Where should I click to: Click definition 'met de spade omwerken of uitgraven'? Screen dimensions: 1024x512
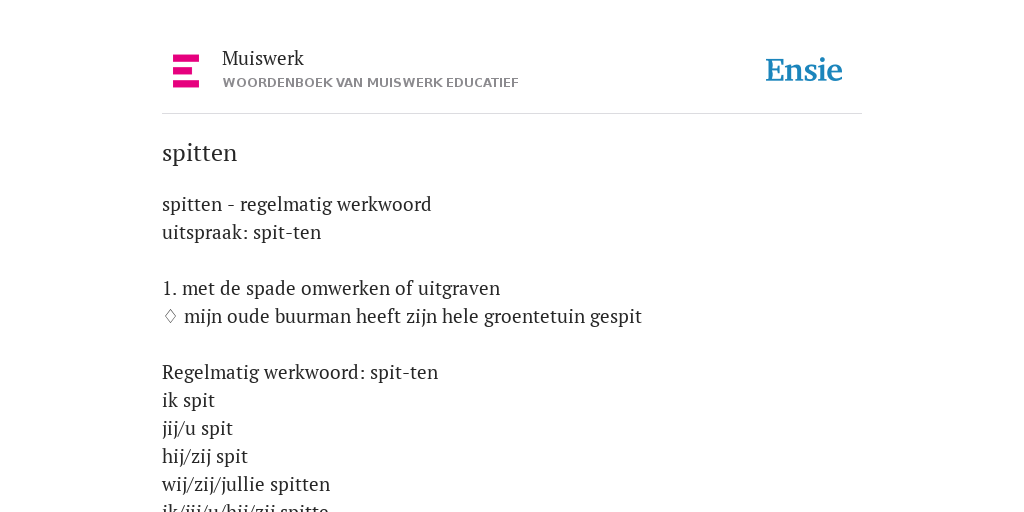341,289
